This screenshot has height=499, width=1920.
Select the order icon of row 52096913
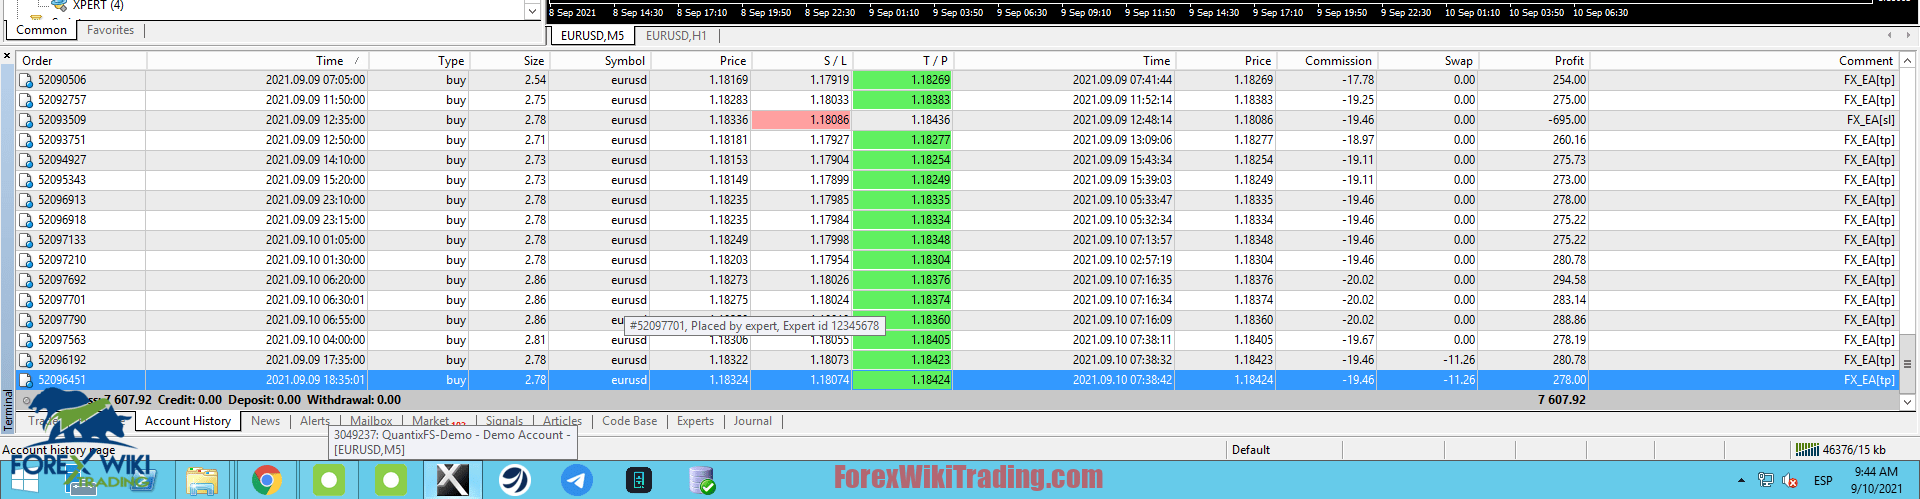click(x=26, y=200)
